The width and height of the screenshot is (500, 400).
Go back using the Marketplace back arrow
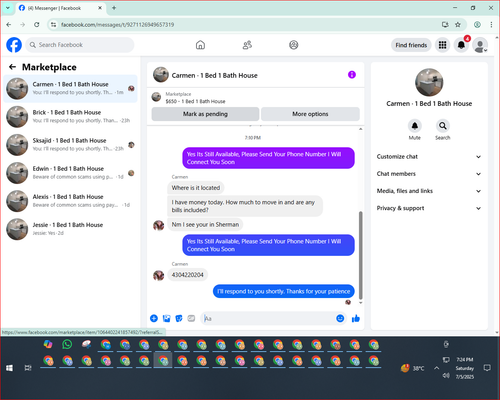(13, 67)
